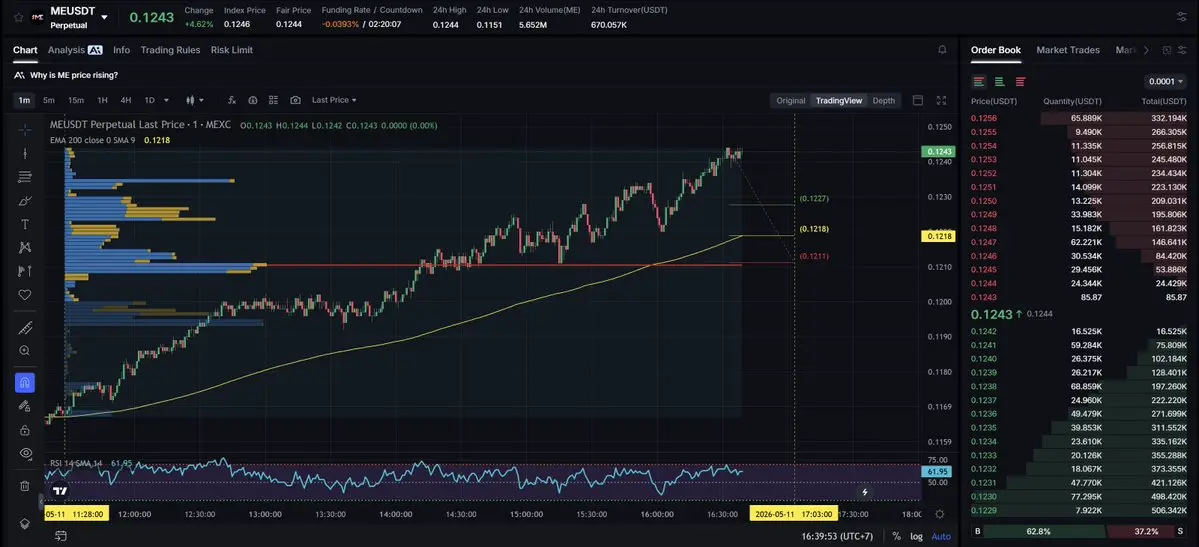The width and height of the screenshot is (1199, 547).
Task: Toggle stay in drawing mode pencil-lock
Action: (24, 406)
